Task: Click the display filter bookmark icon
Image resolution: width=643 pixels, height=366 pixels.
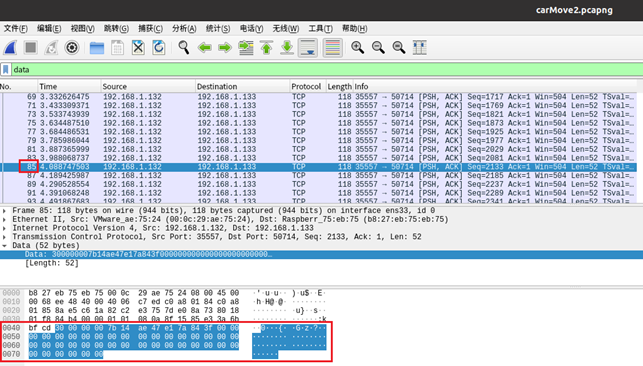Action: [6, 70]
